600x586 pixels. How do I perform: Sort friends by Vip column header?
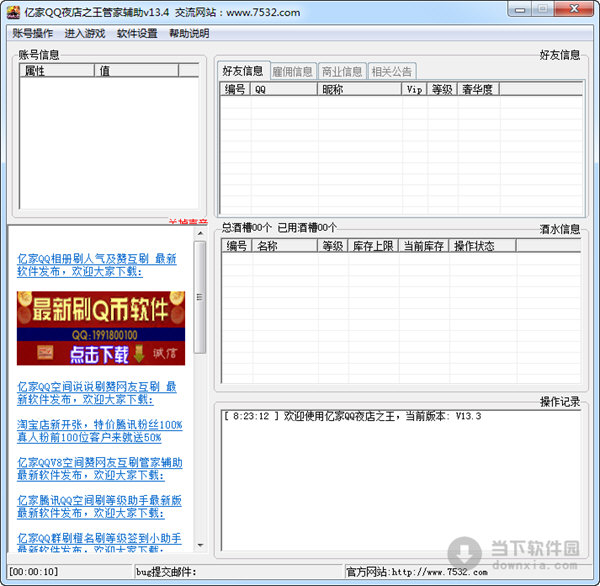click(x=415, y=90)
